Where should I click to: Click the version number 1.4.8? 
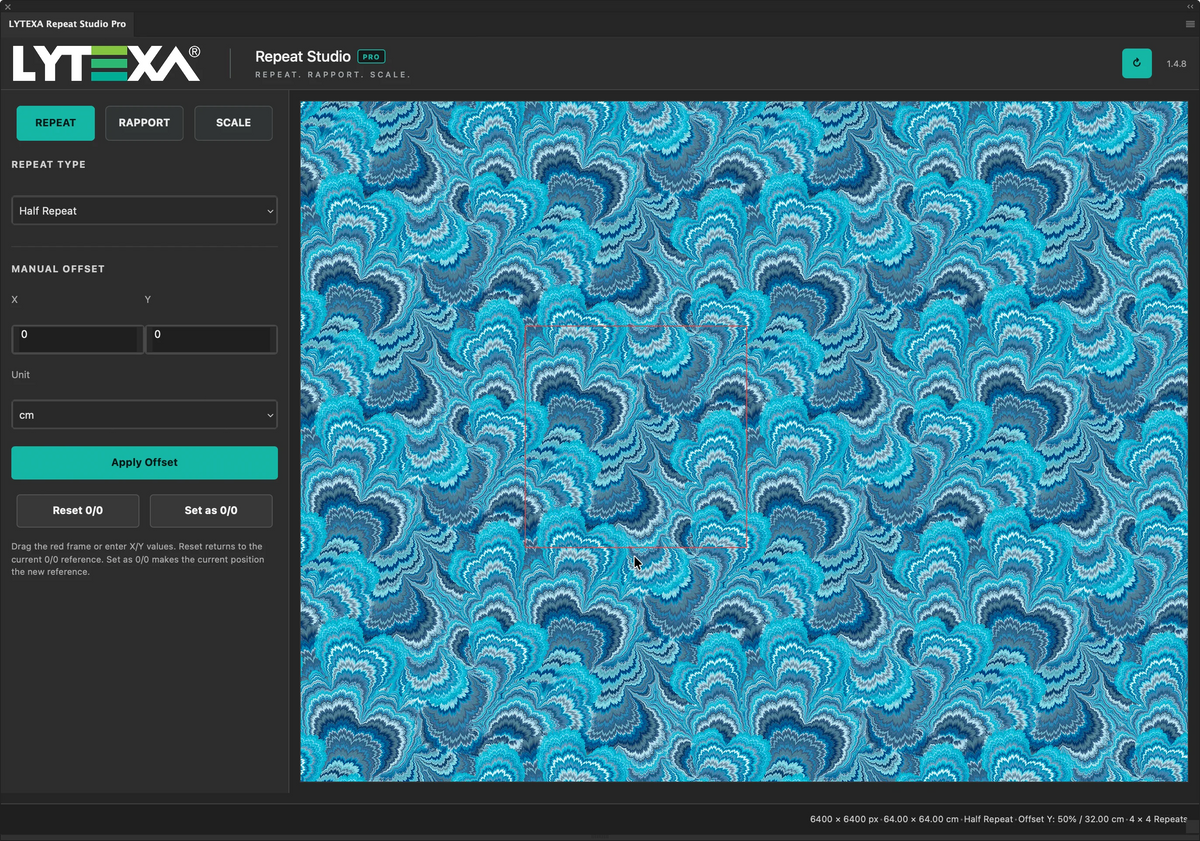tap(1176, 64)
